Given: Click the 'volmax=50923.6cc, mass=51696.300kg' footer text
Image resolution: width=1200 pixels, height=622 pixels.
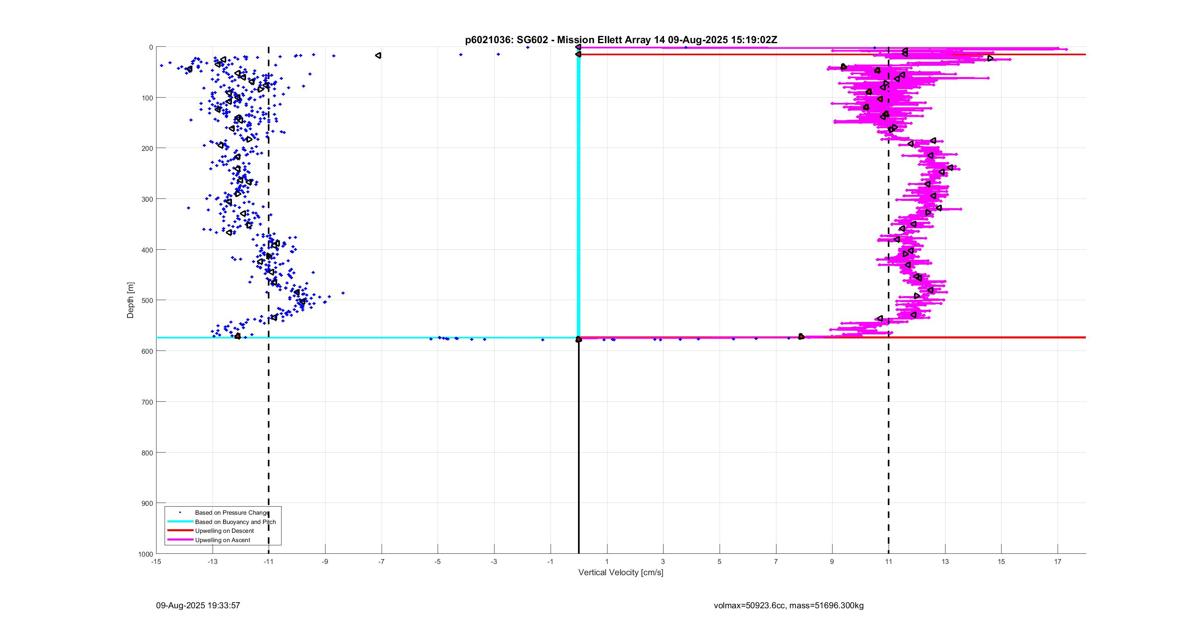Looking at the screenshot, I should 789,605.
